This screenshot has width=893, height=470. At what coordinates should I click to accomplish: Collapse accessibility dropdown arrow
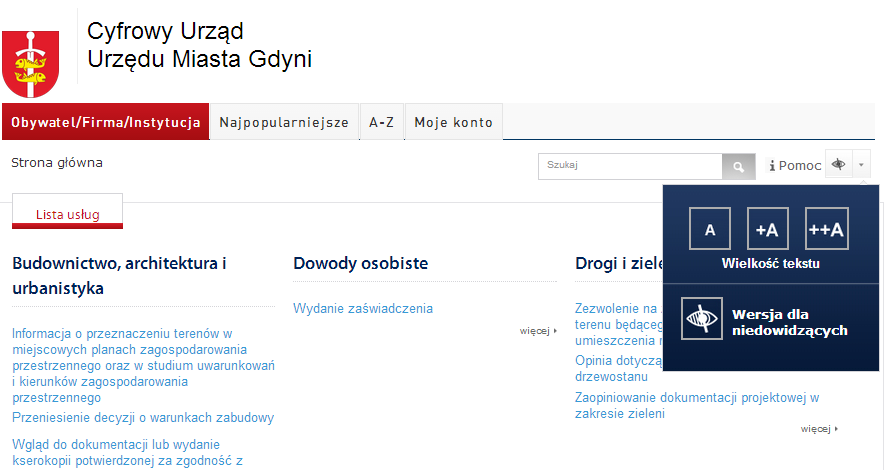coord(862,165)
